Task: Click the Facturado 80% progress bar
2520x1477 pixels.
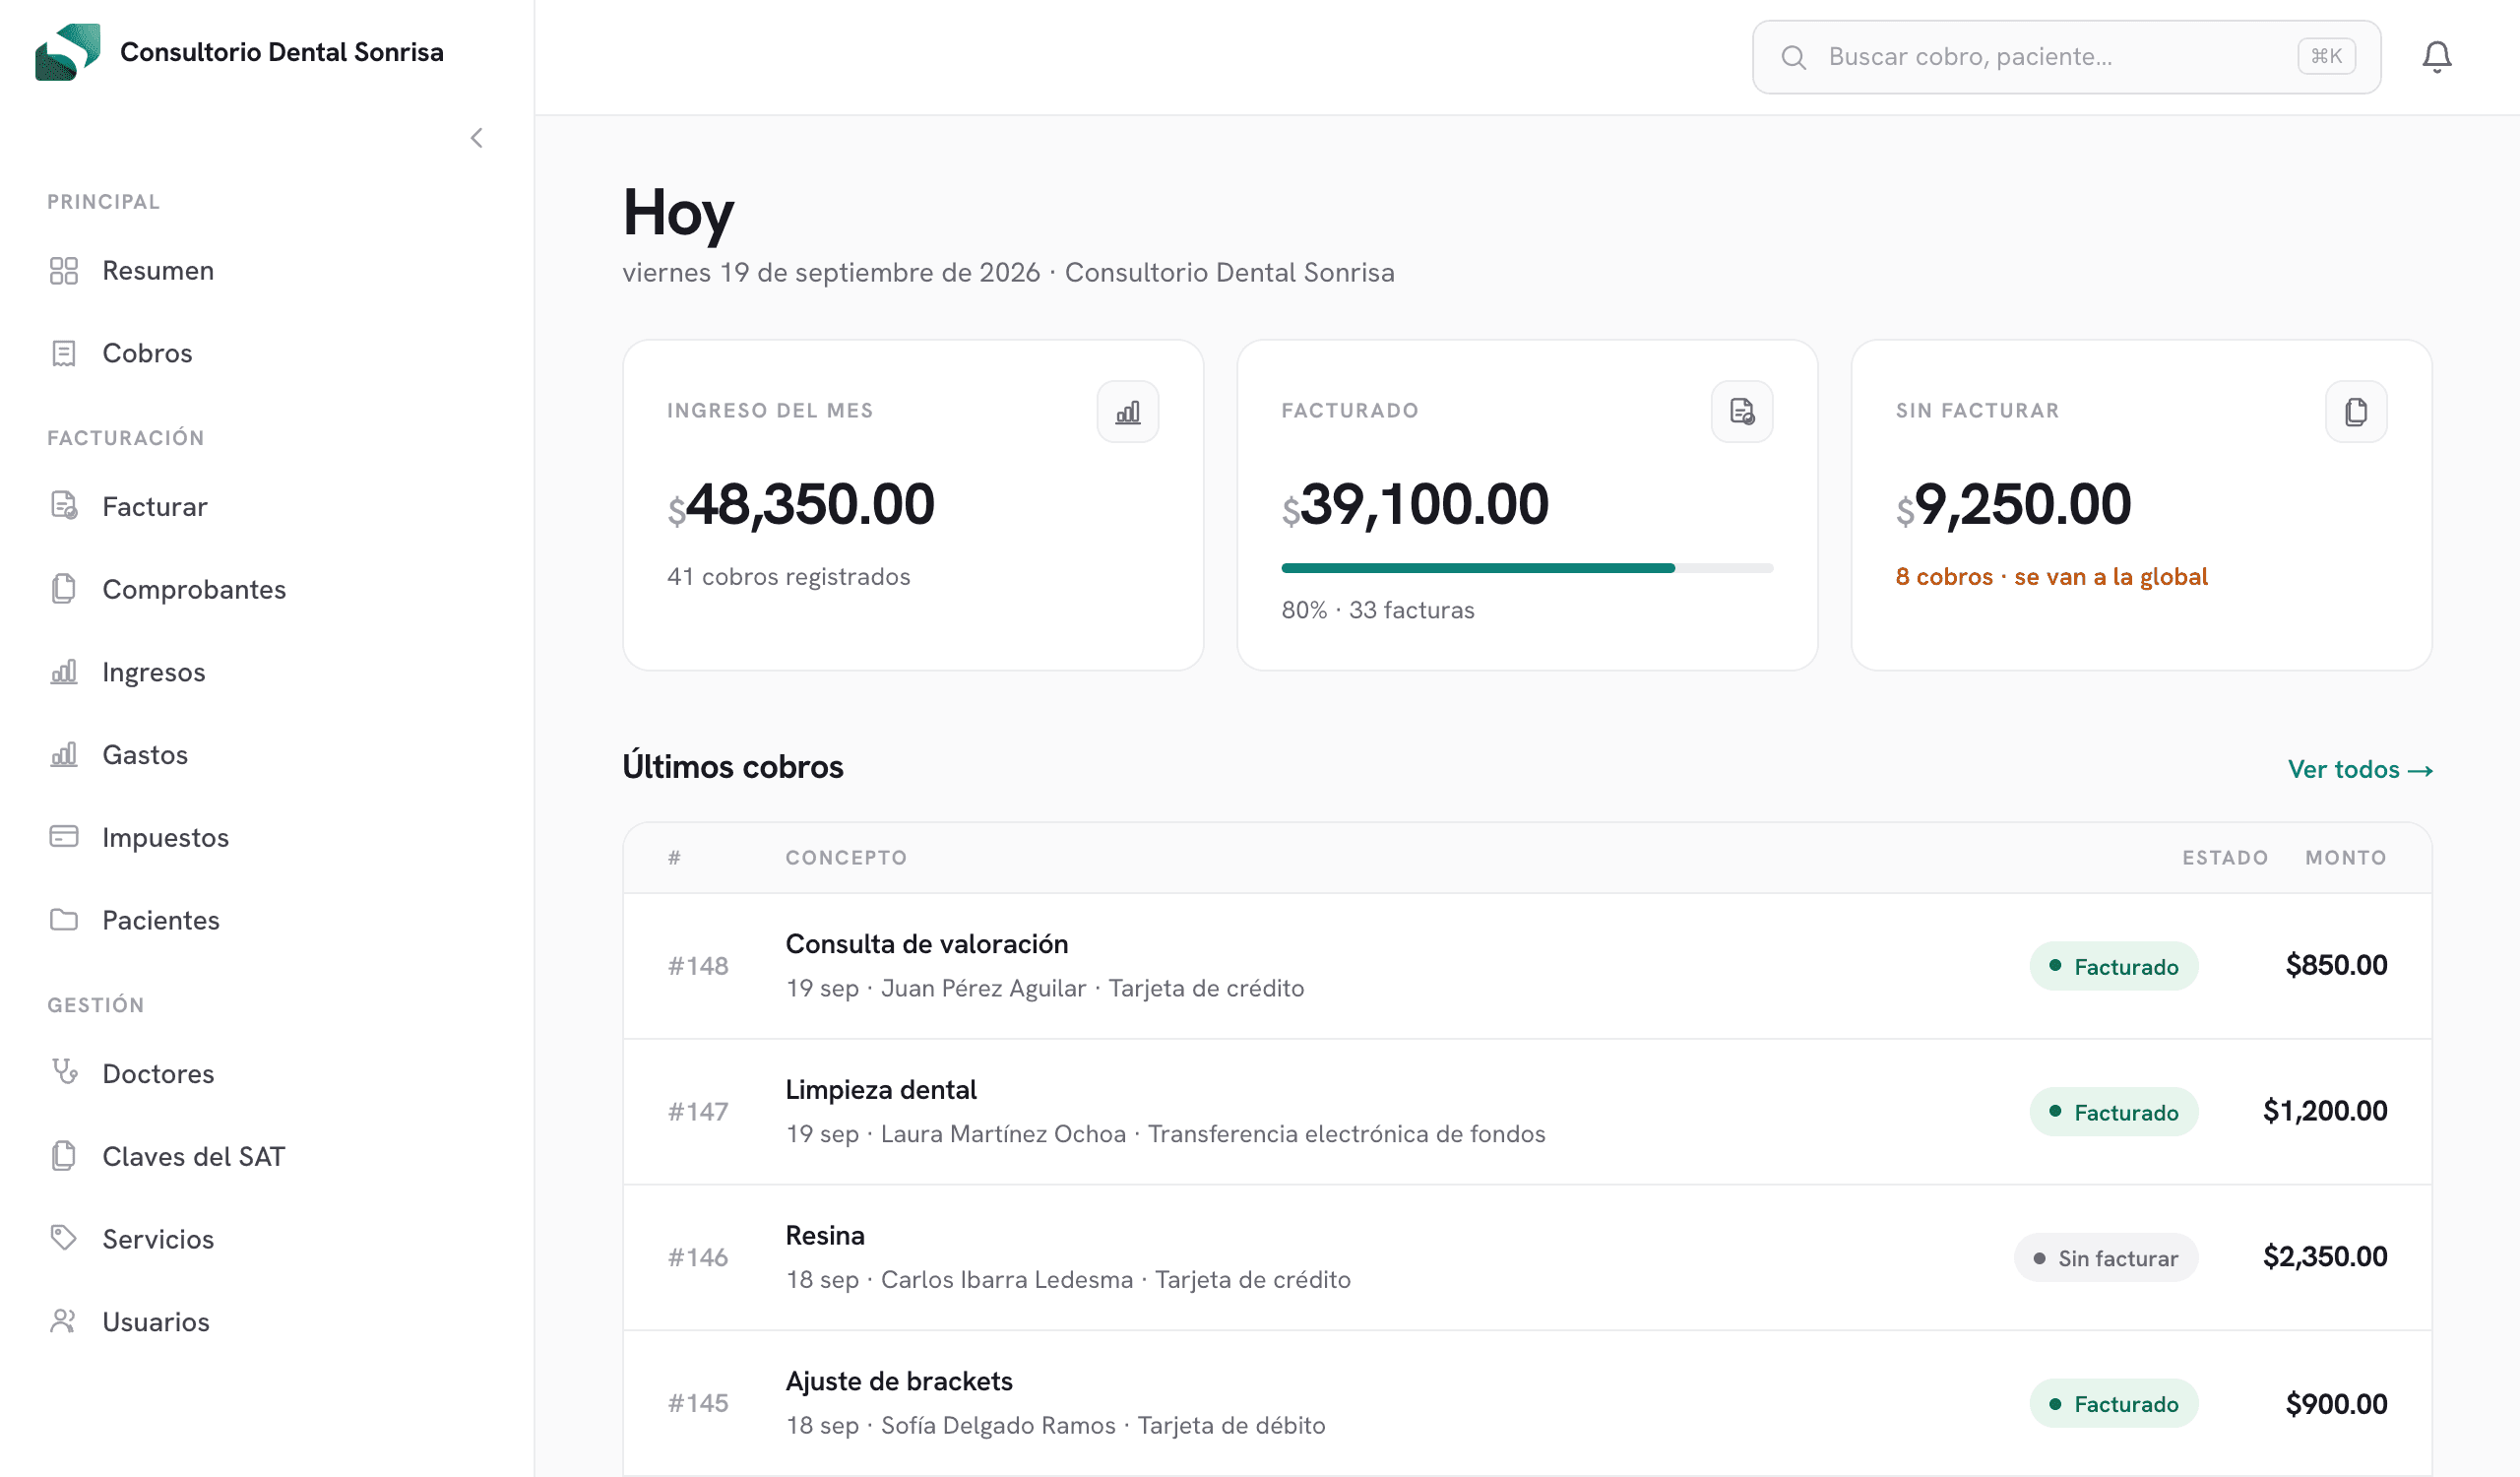Action: [x=1527, y=568]
